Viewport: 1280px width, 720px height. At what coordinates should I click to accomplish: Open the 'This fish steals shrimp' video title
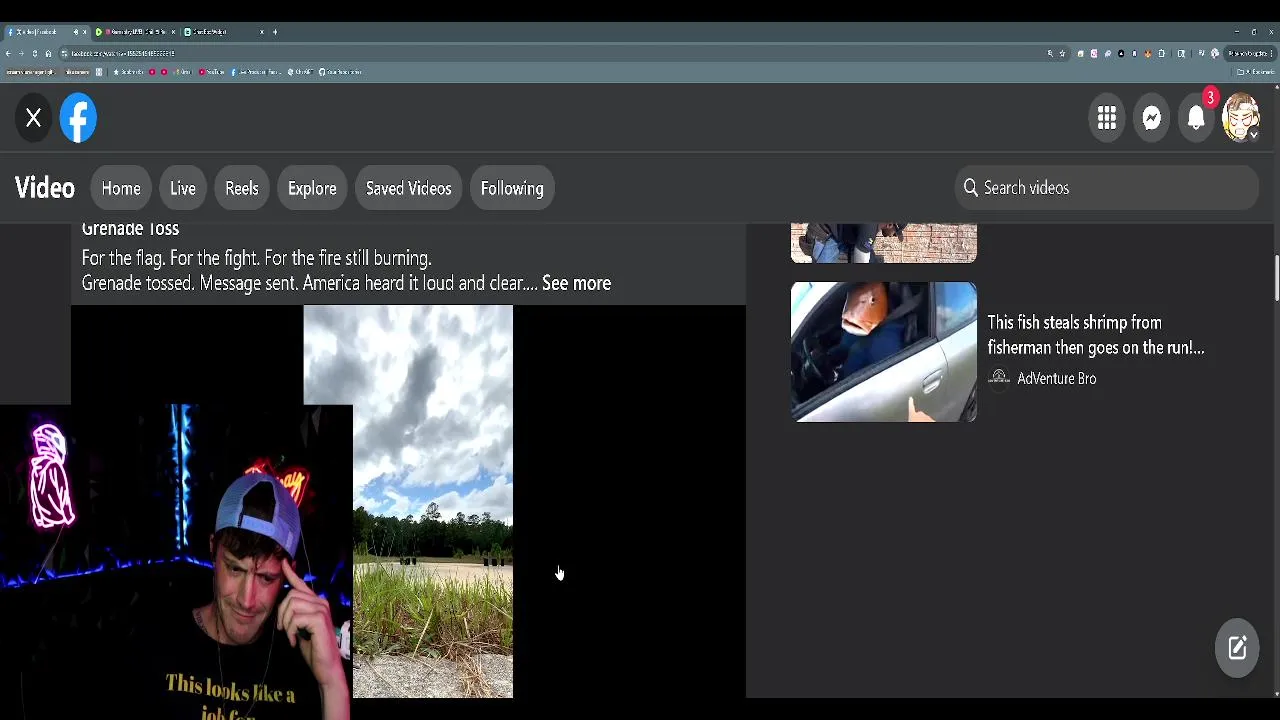tap(1096, 335)
